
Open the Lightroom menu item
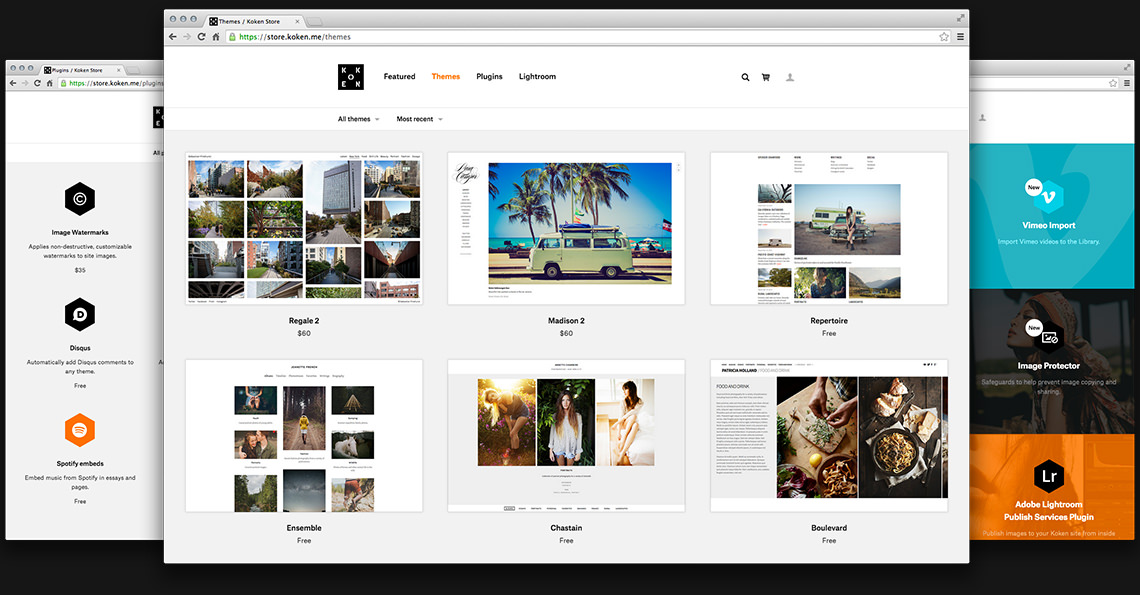(537, 76)
